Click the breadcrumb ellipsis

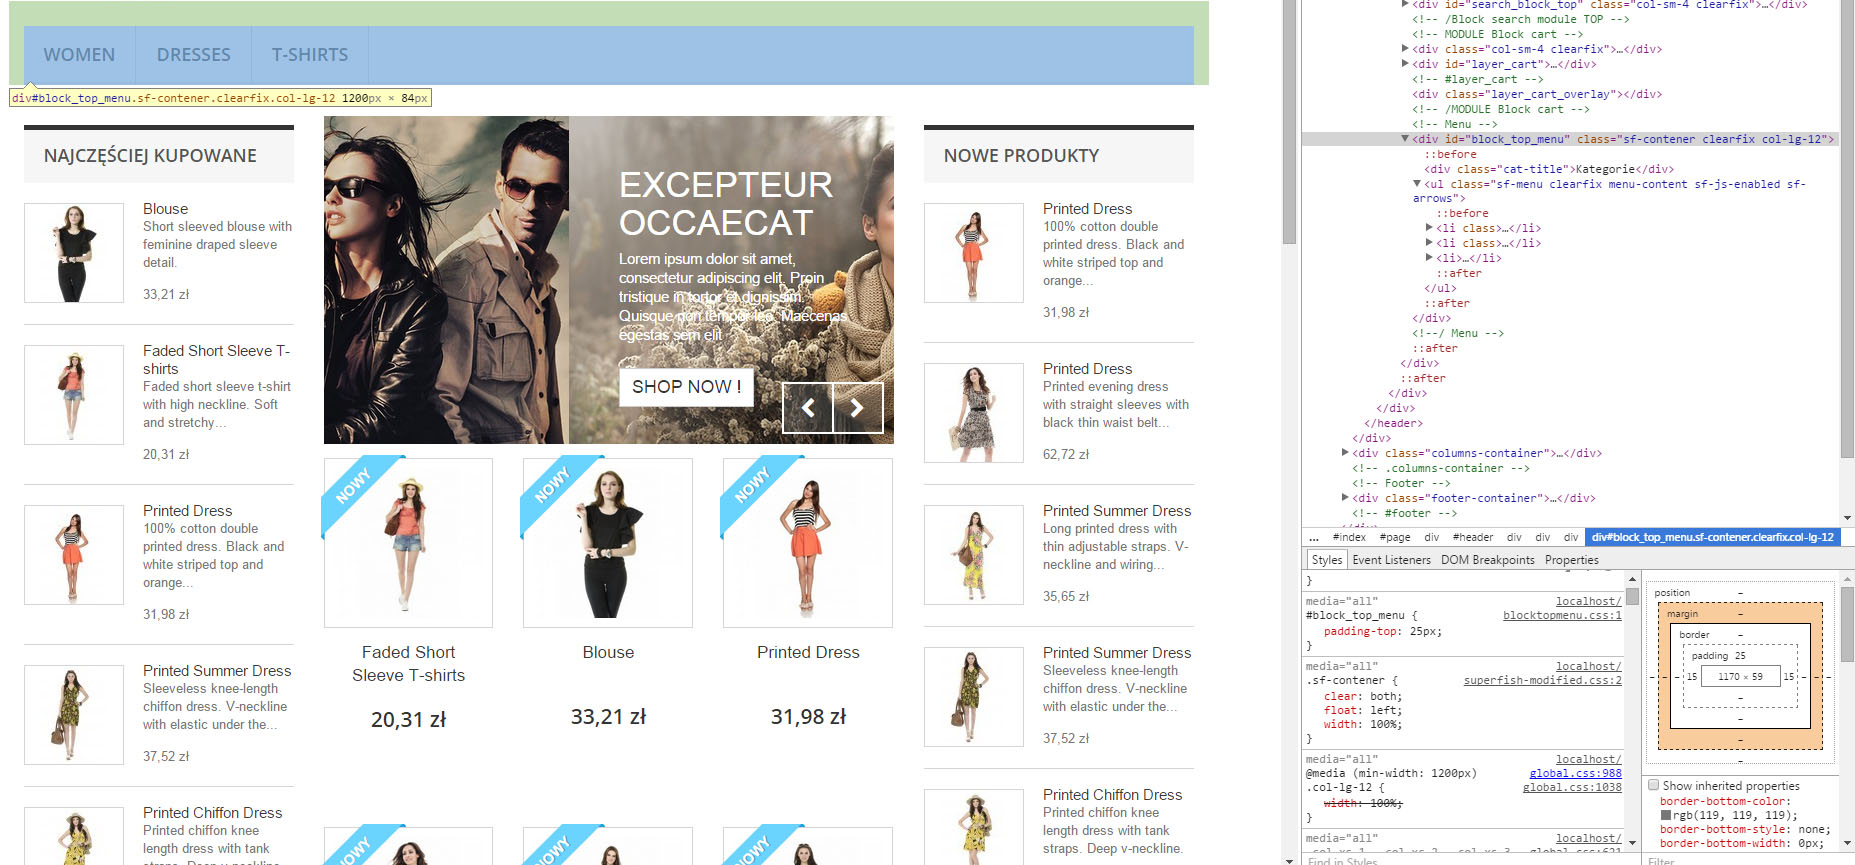(1314, 537)
